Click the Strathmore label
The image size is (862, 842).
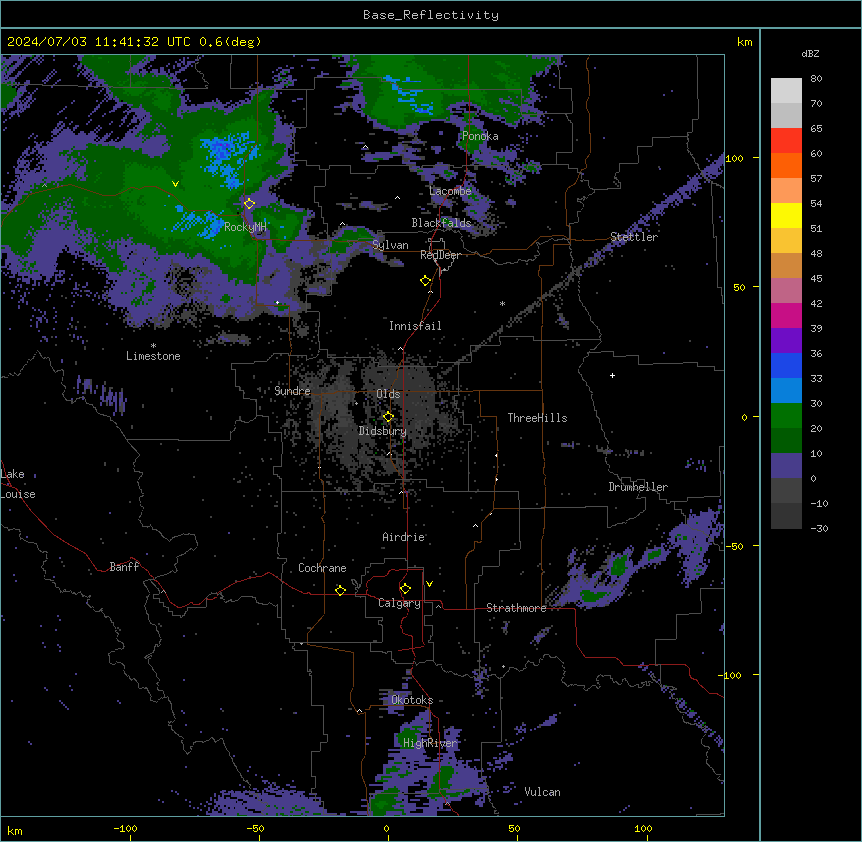[x=516, y=608]
